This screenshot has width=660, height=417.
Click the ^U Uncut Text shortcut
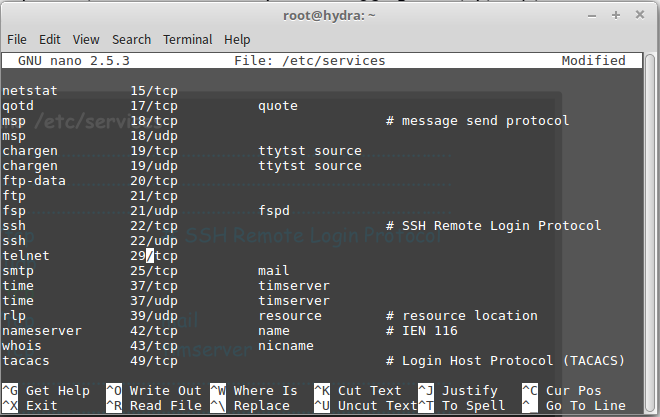point(365,406)
